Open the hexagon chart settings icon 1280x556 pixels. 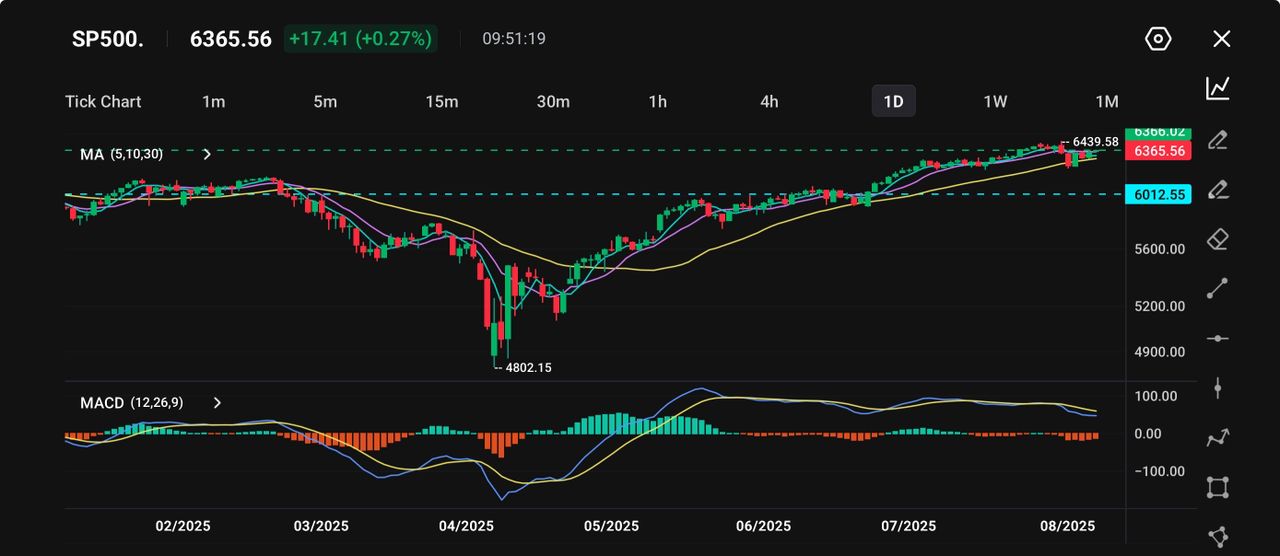pyautogui.click(x=1158, y=39)
